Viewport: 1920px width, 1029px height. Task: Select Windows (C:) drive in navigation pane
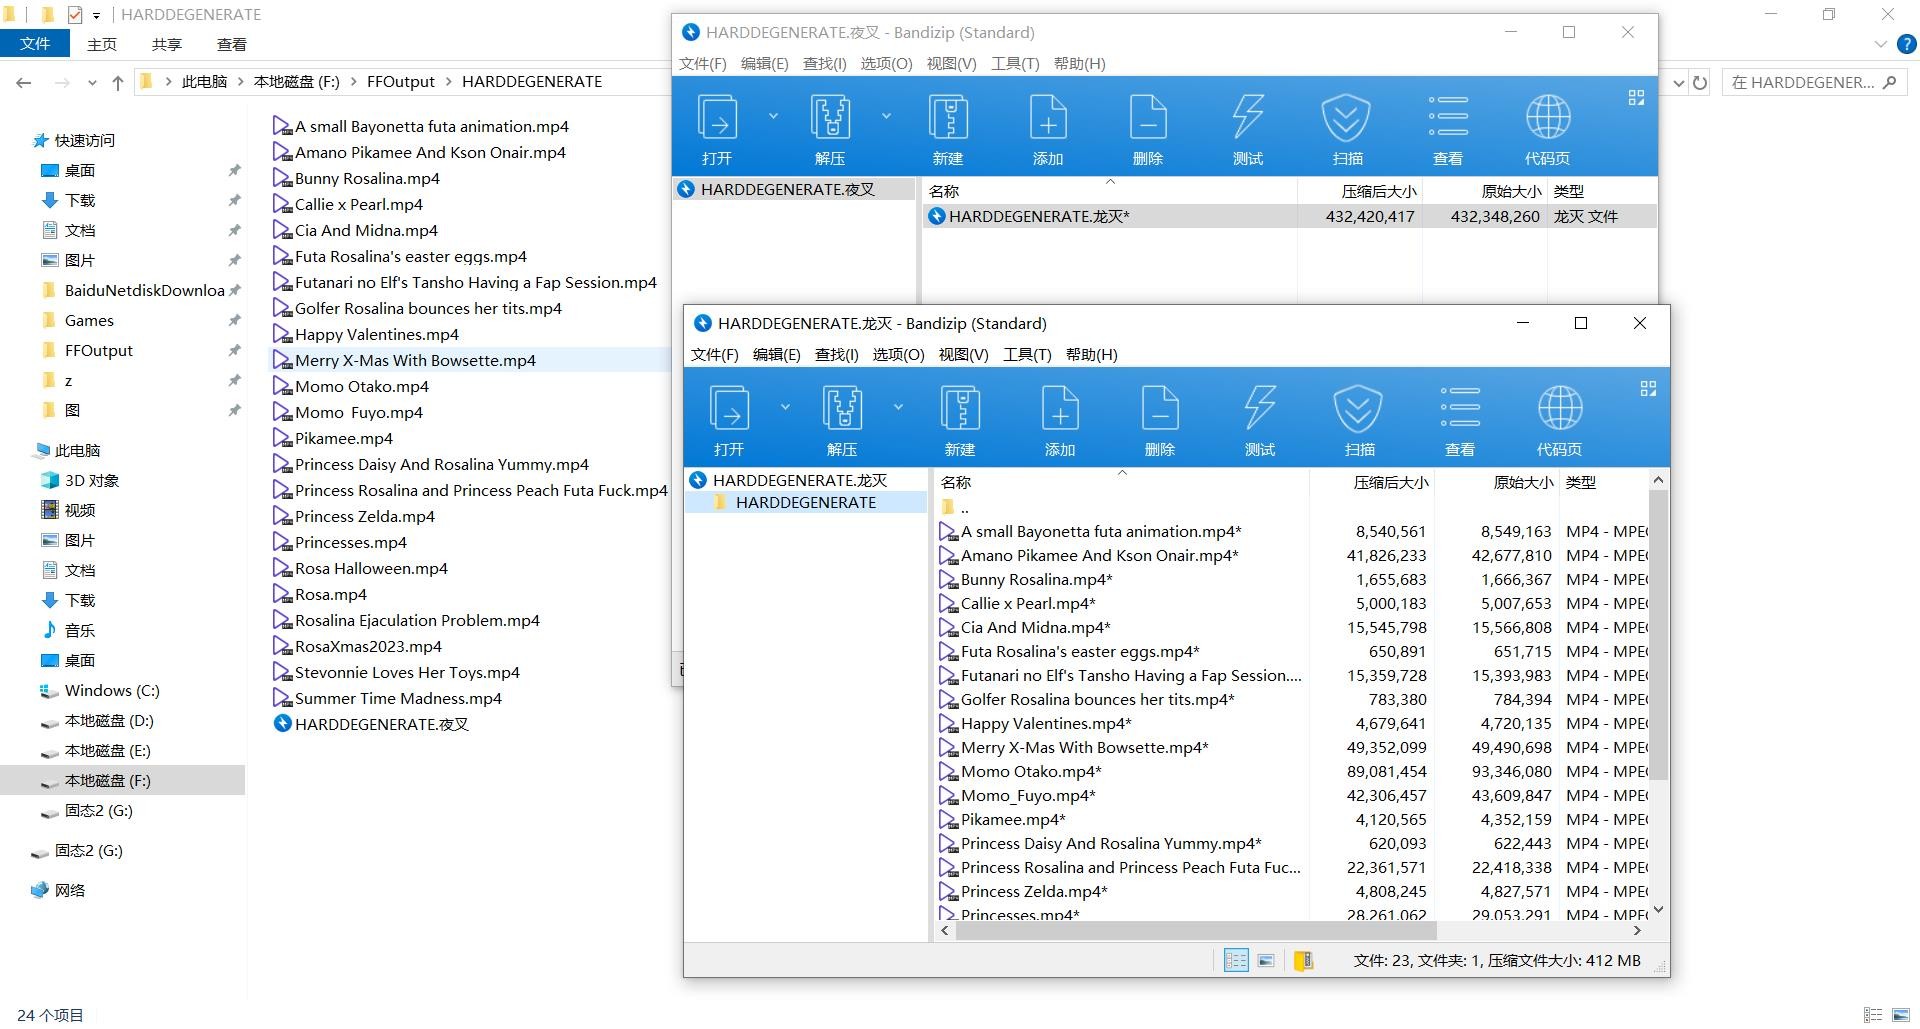112,691
